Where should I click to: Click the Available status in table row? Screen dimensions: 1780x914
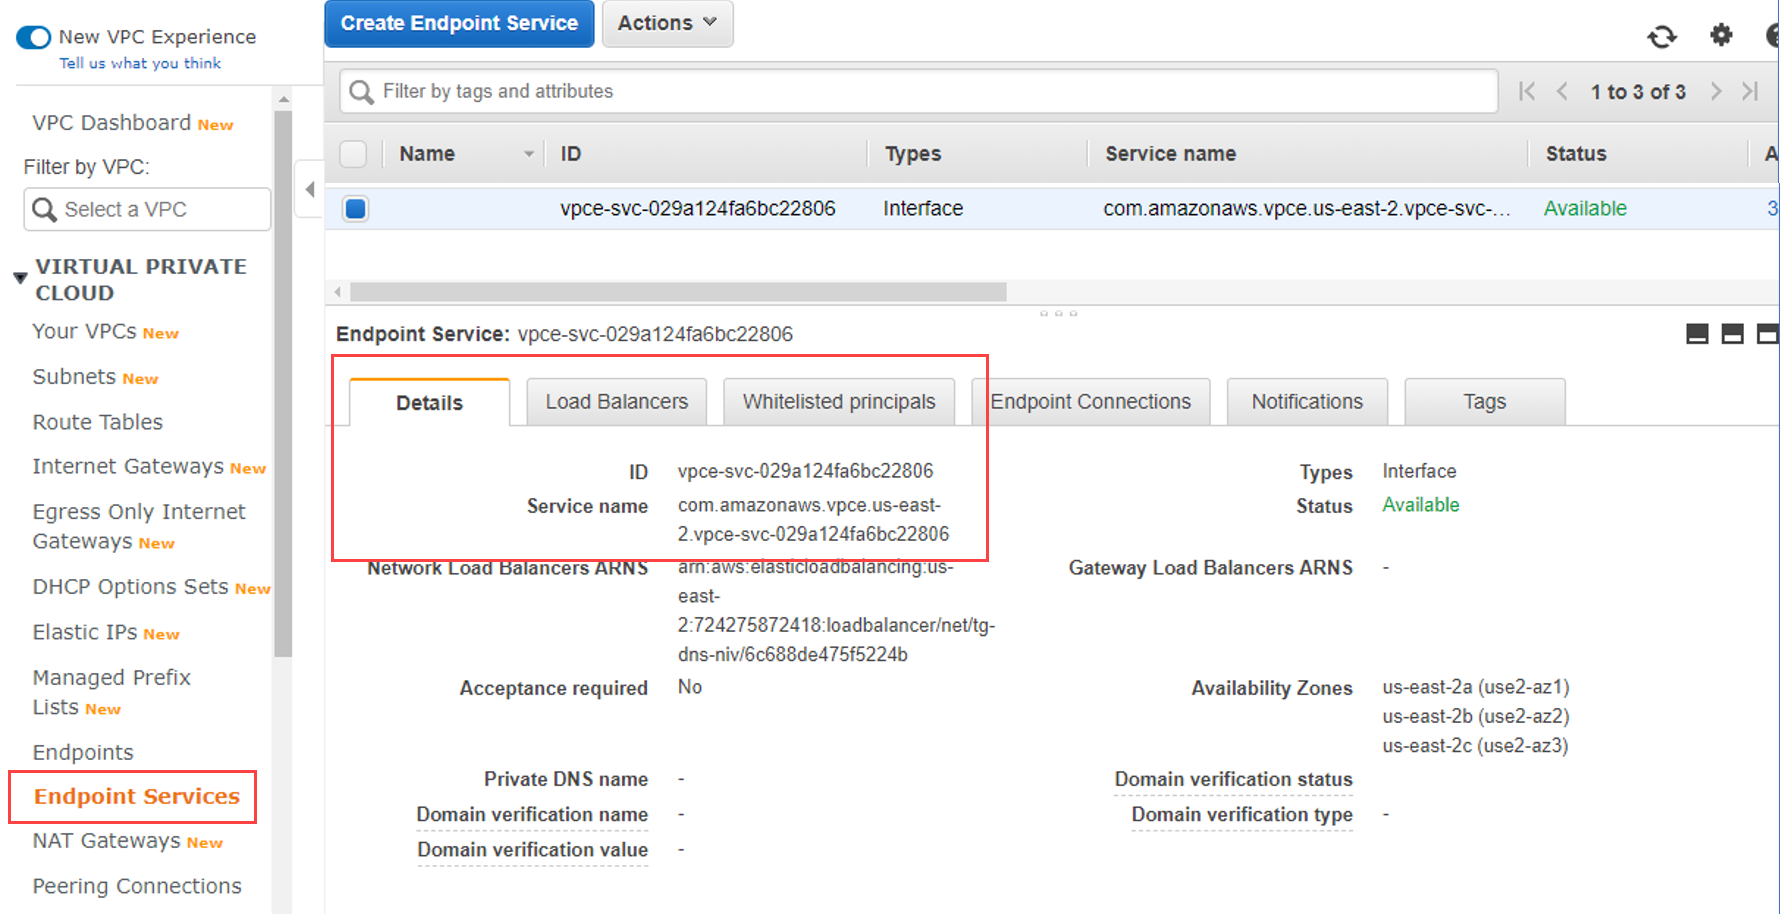1585,209
